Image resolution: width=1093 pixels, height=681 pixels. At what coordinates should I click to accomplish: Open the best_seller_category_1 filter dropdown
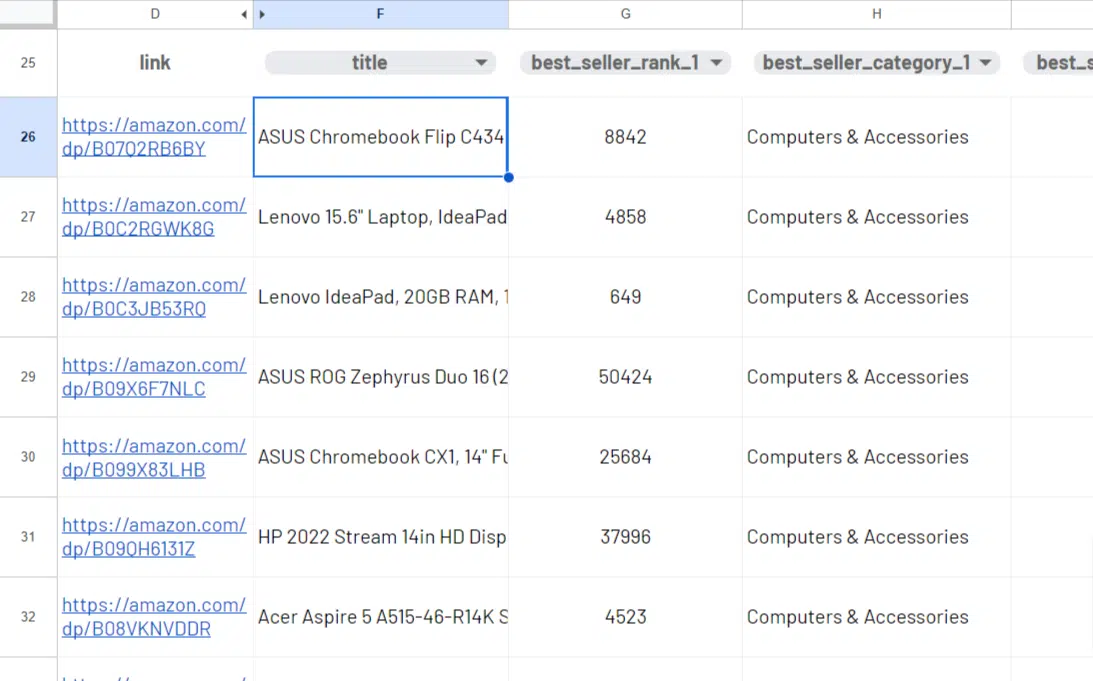pos(985,63)
